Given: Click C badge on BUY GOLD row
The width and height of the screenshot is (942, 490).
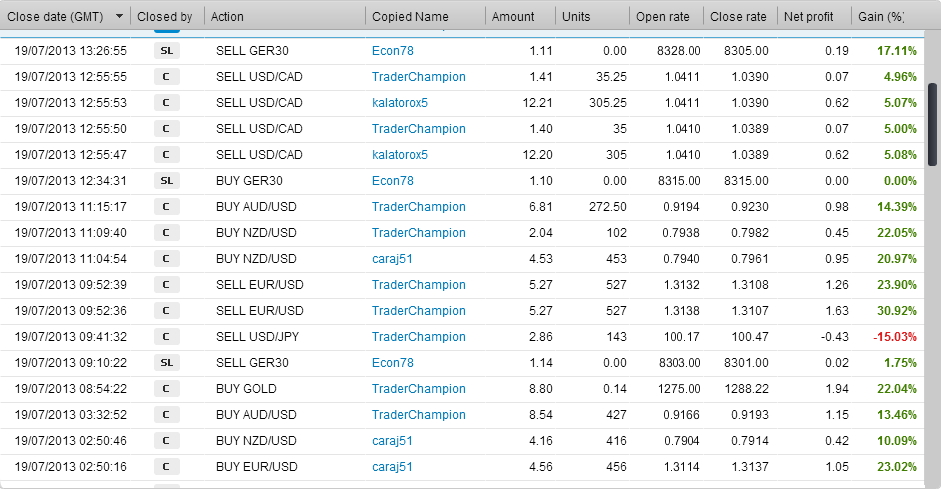Looking at the screenshot, I should (167, 389).
